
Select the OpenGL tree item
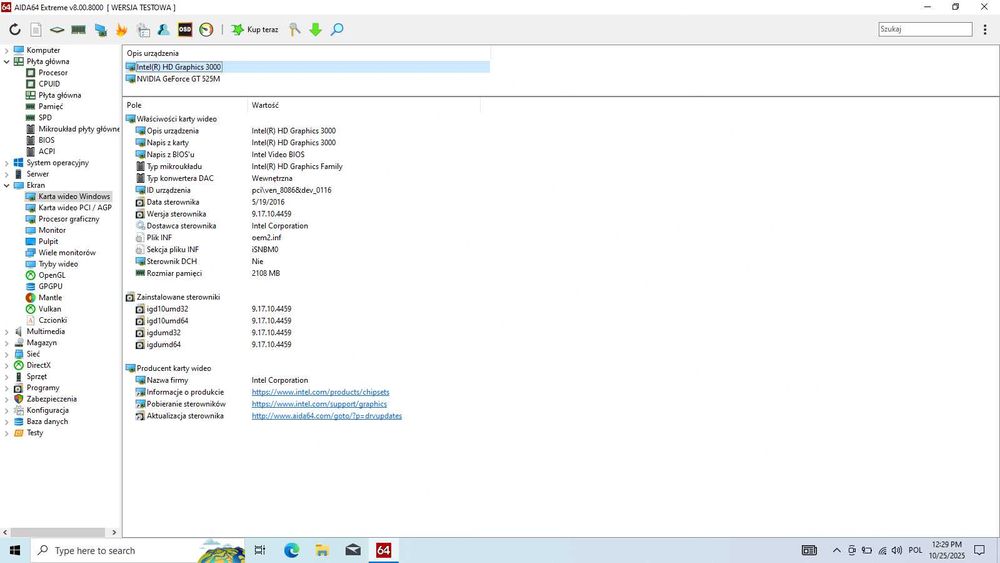tap(52, 275)
